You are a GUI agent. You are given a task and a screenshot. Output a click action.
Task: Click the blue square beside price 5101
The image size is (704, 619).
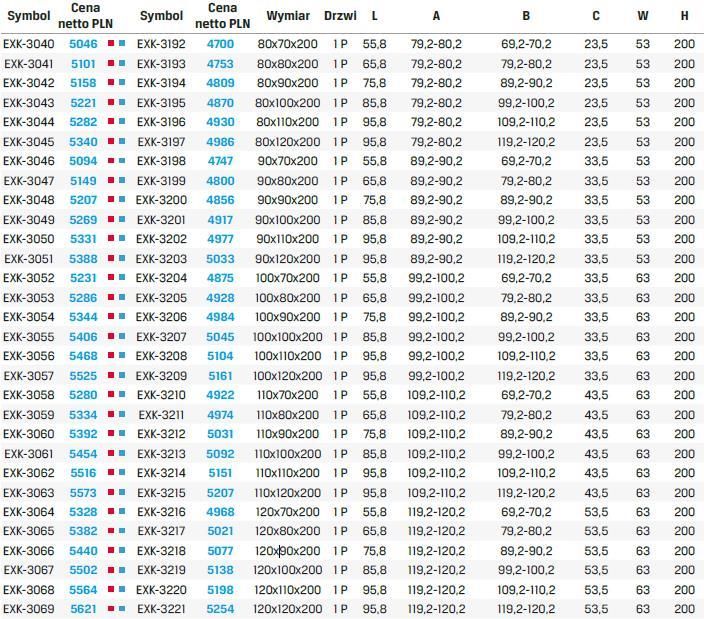click(x=122, y=64)
